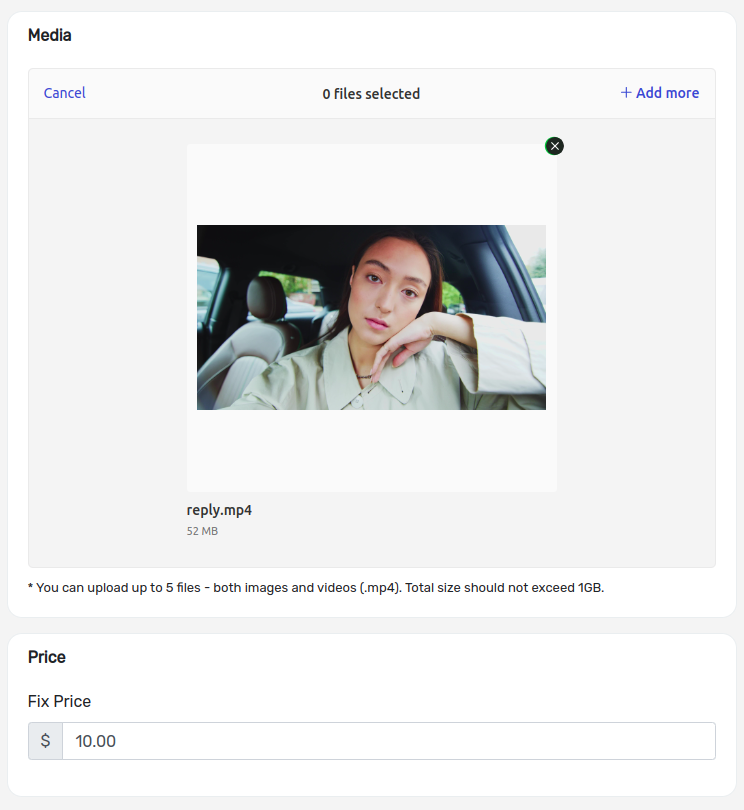Image resolution: width=744 pixels, height=810 pixels.
Task: Open the reply.mp4 video thumbnail preview
Action: (371, 317)
